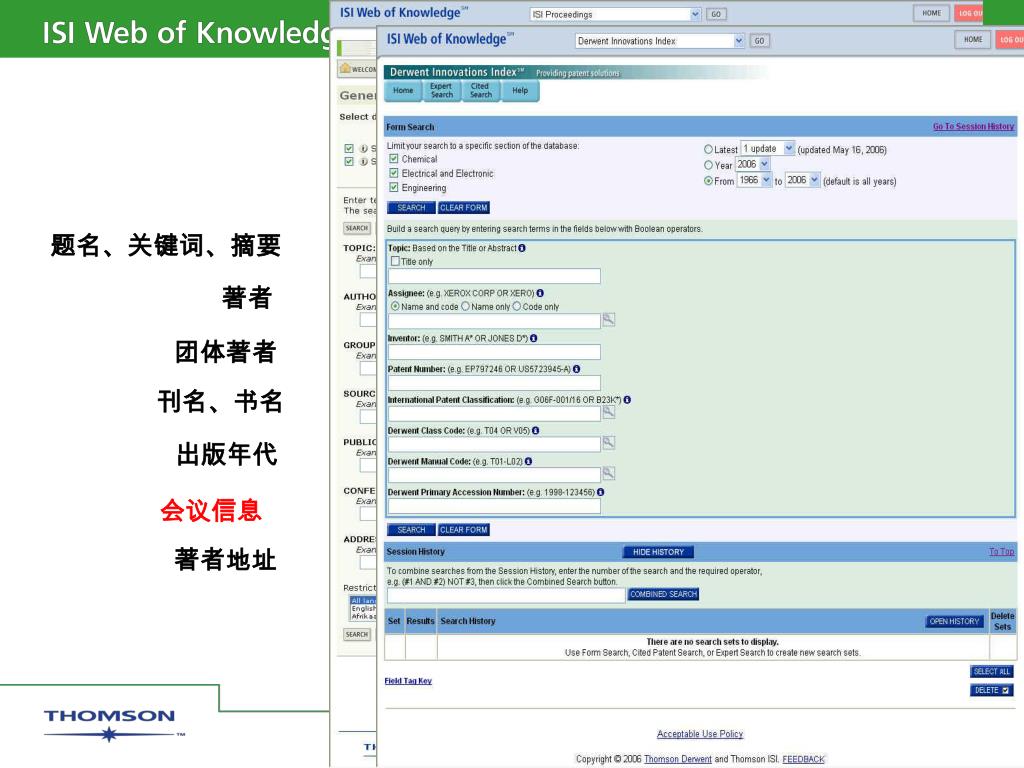
Task: Open the Field Tag Key link
Action: [408, 680]
